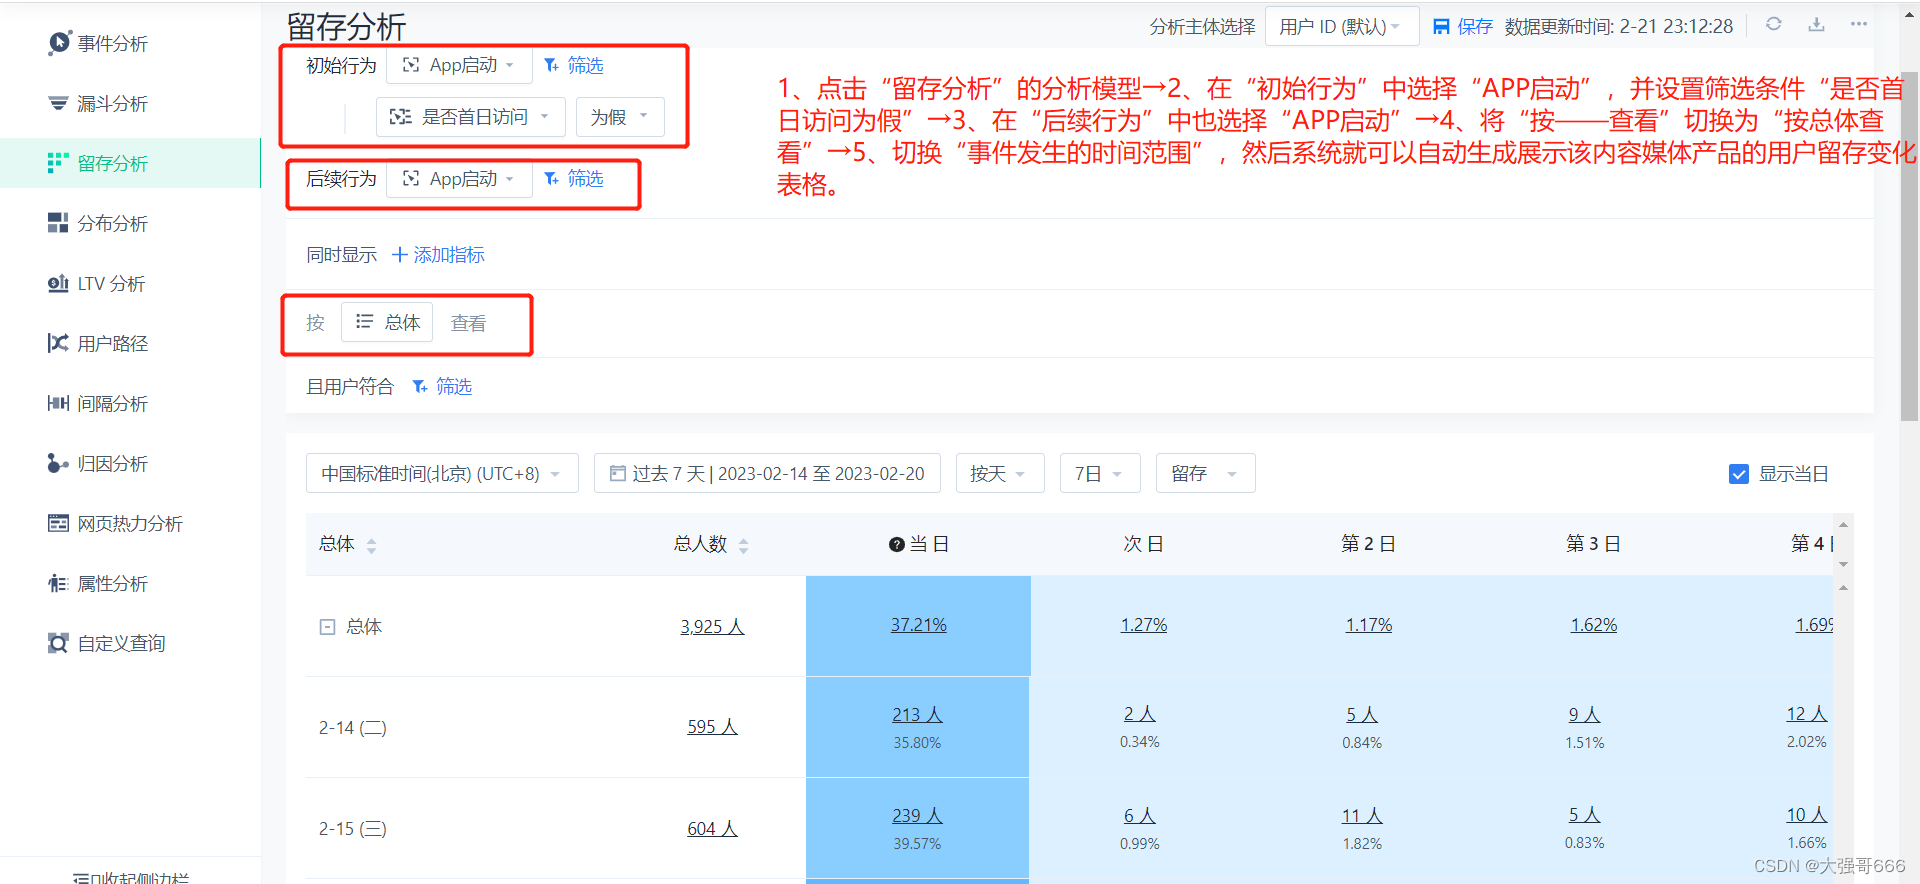Click the download icon in header

coord(1816,24)
